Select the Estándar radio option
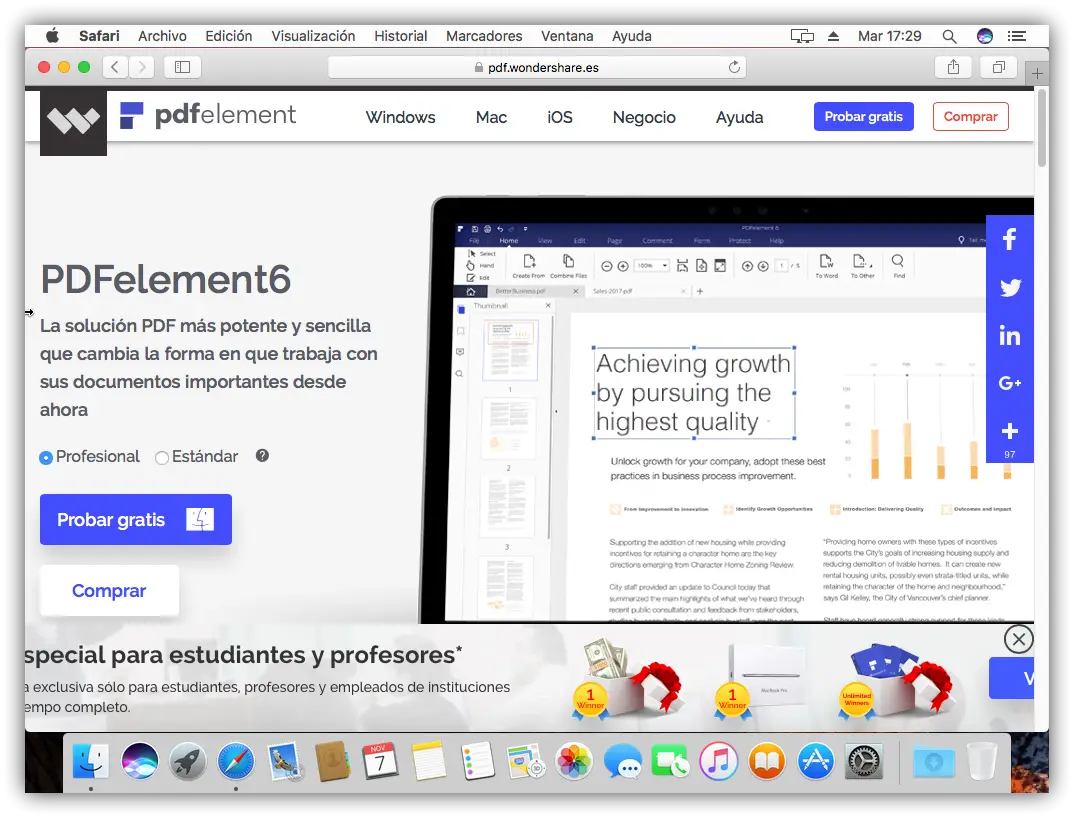Image resolution: width=1074 pixels, height=818 pixels. click(x=162, y=458)
